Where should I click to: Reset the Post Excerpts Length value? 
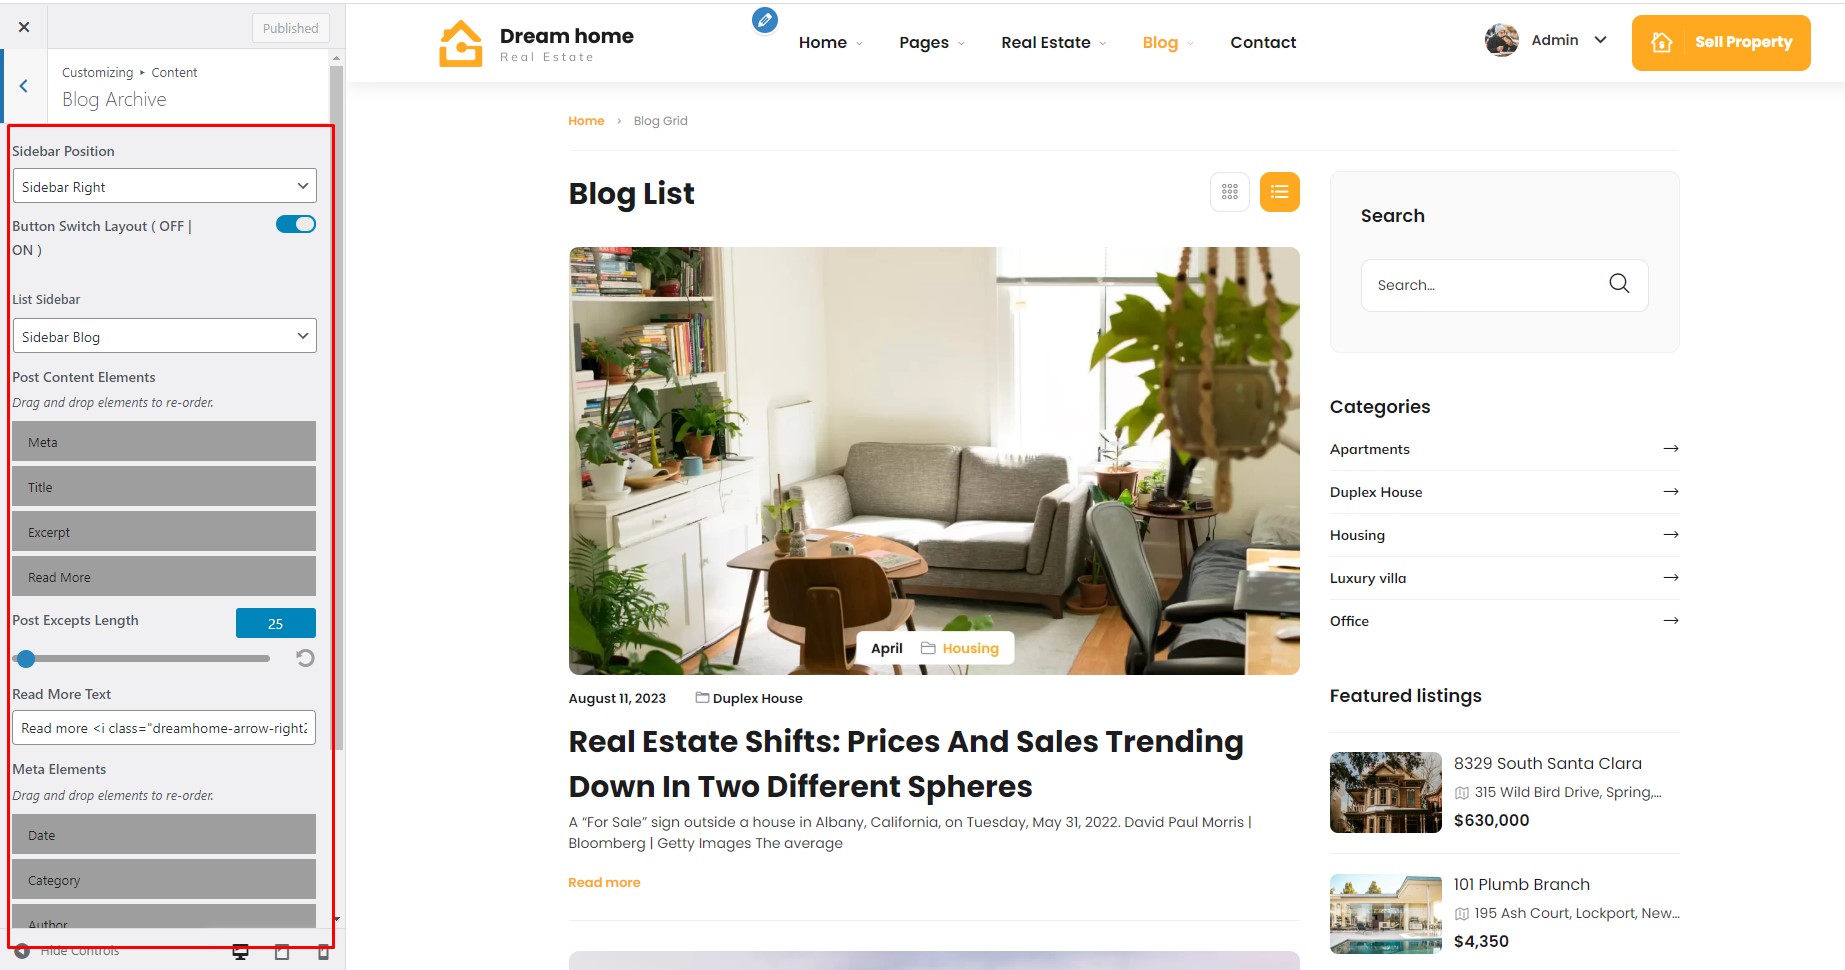(x=305, y=658)
